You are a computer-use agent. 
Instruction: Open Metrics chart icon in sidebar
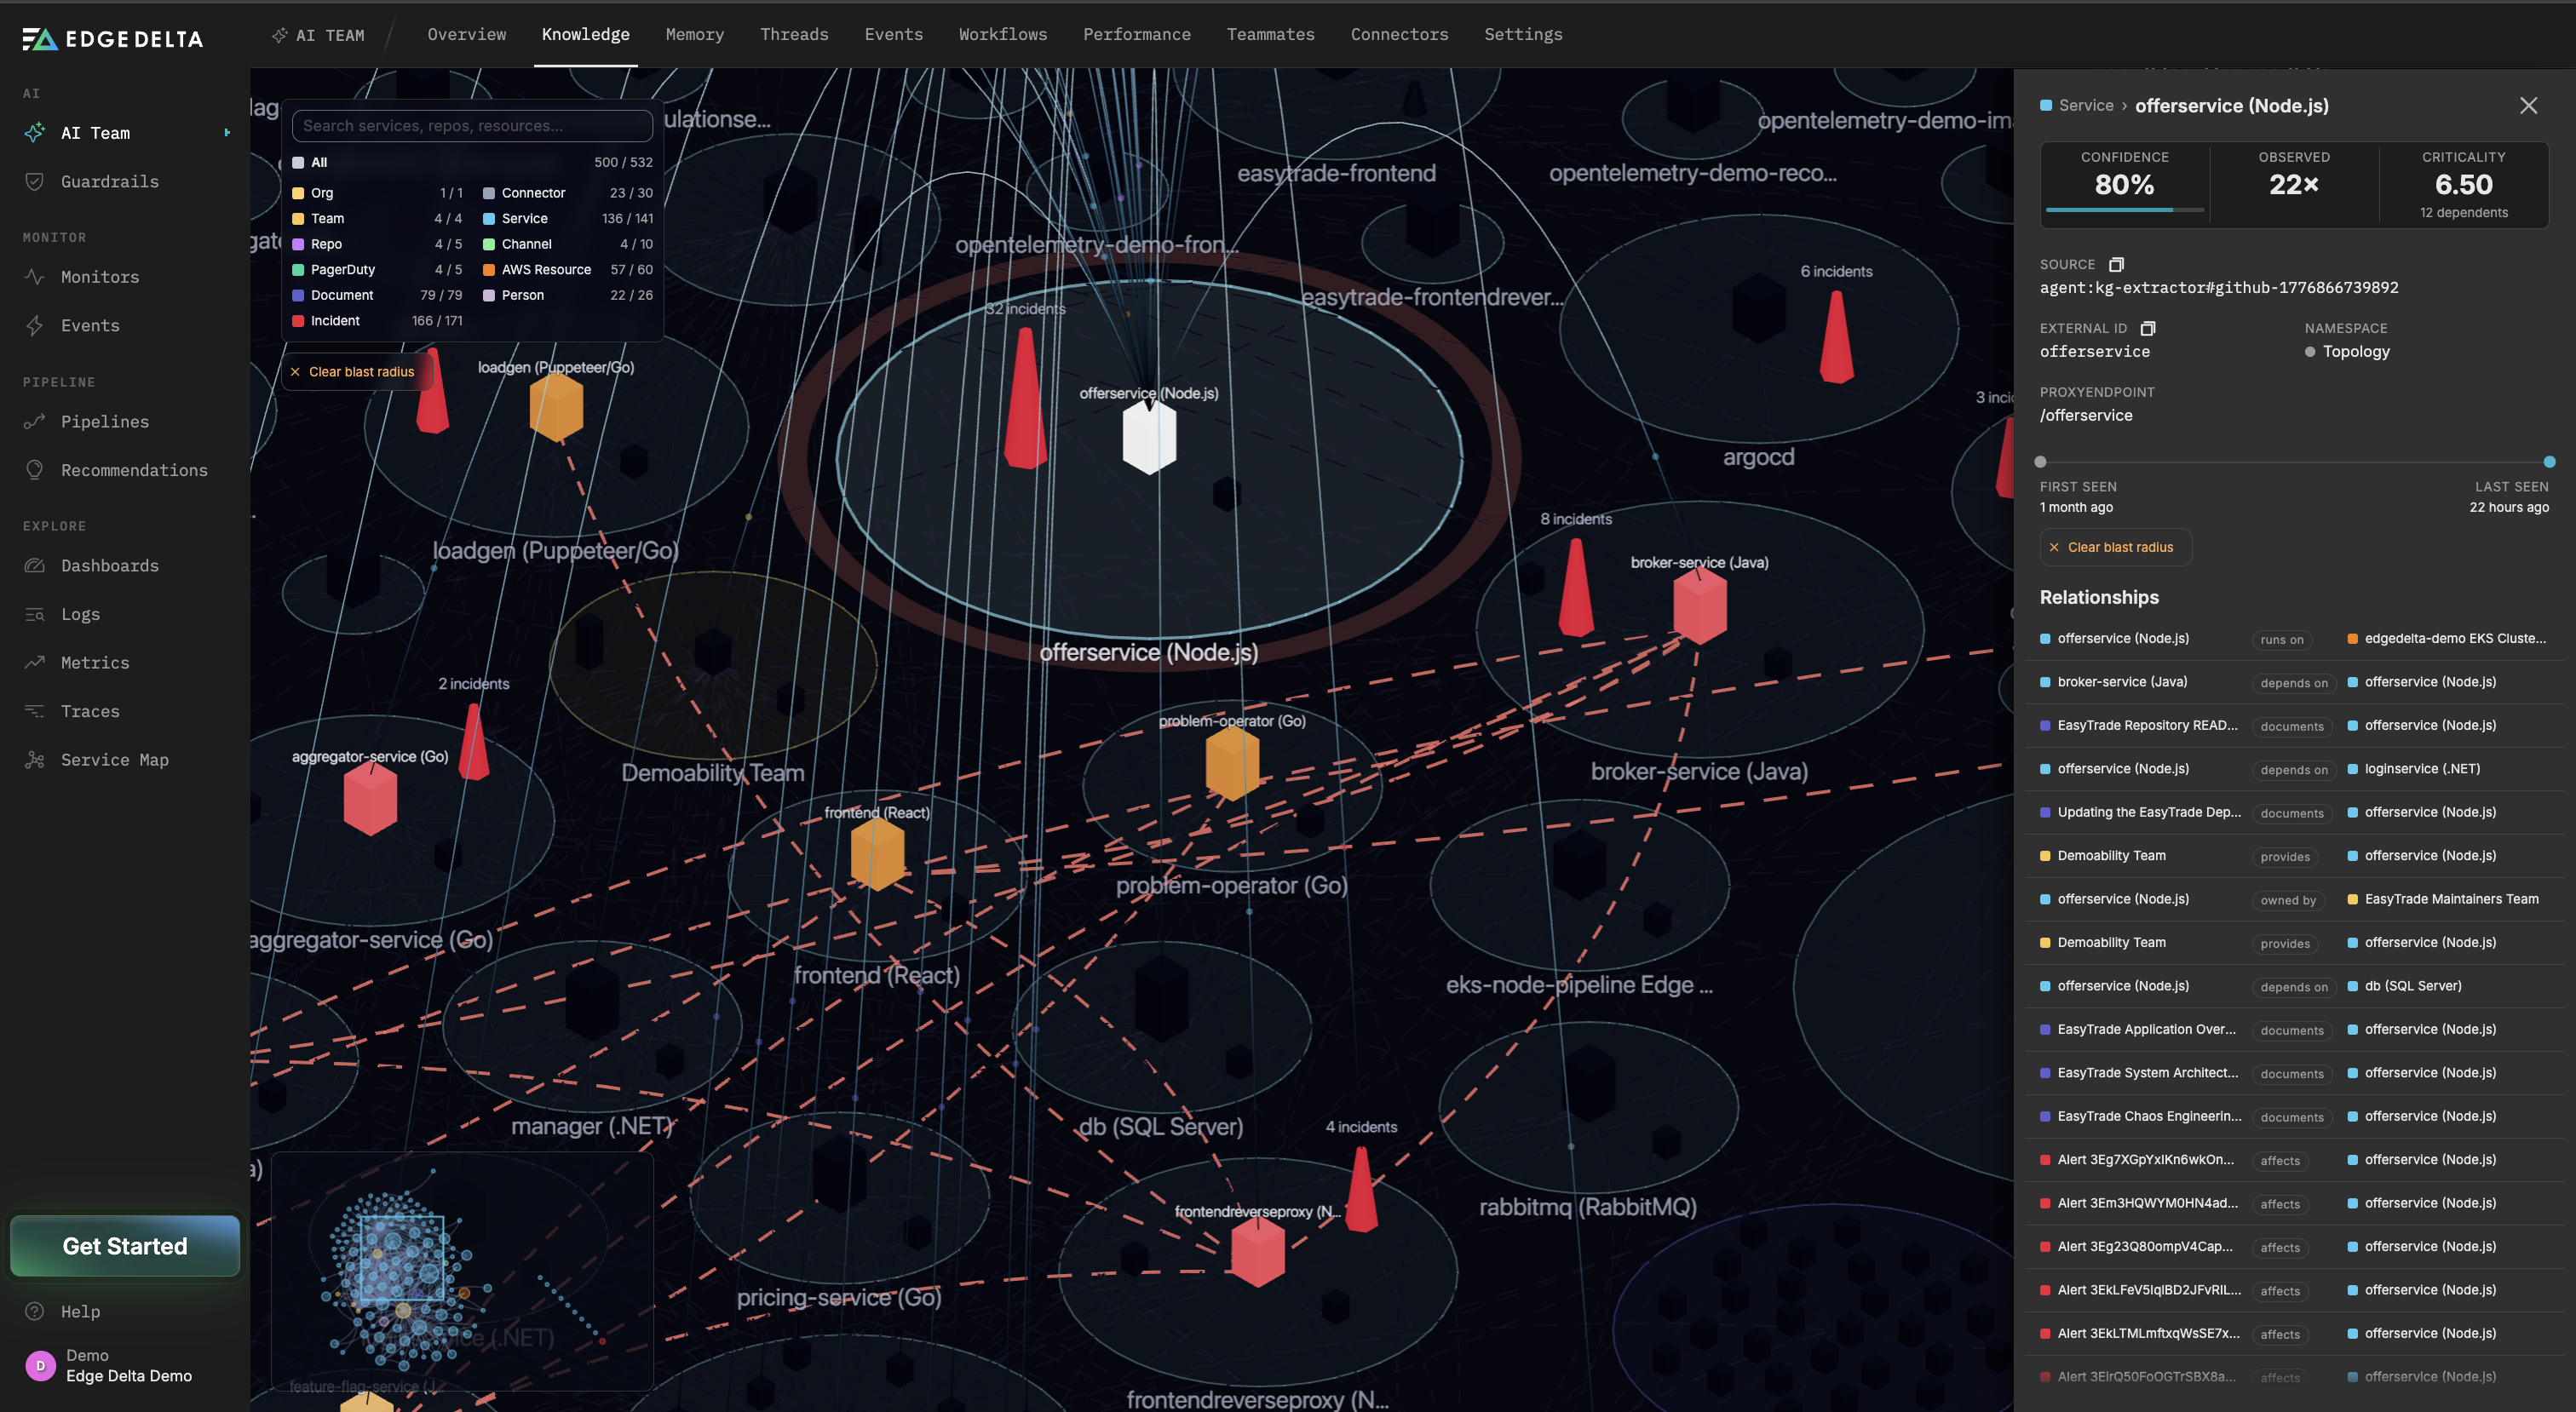point(35,662)
